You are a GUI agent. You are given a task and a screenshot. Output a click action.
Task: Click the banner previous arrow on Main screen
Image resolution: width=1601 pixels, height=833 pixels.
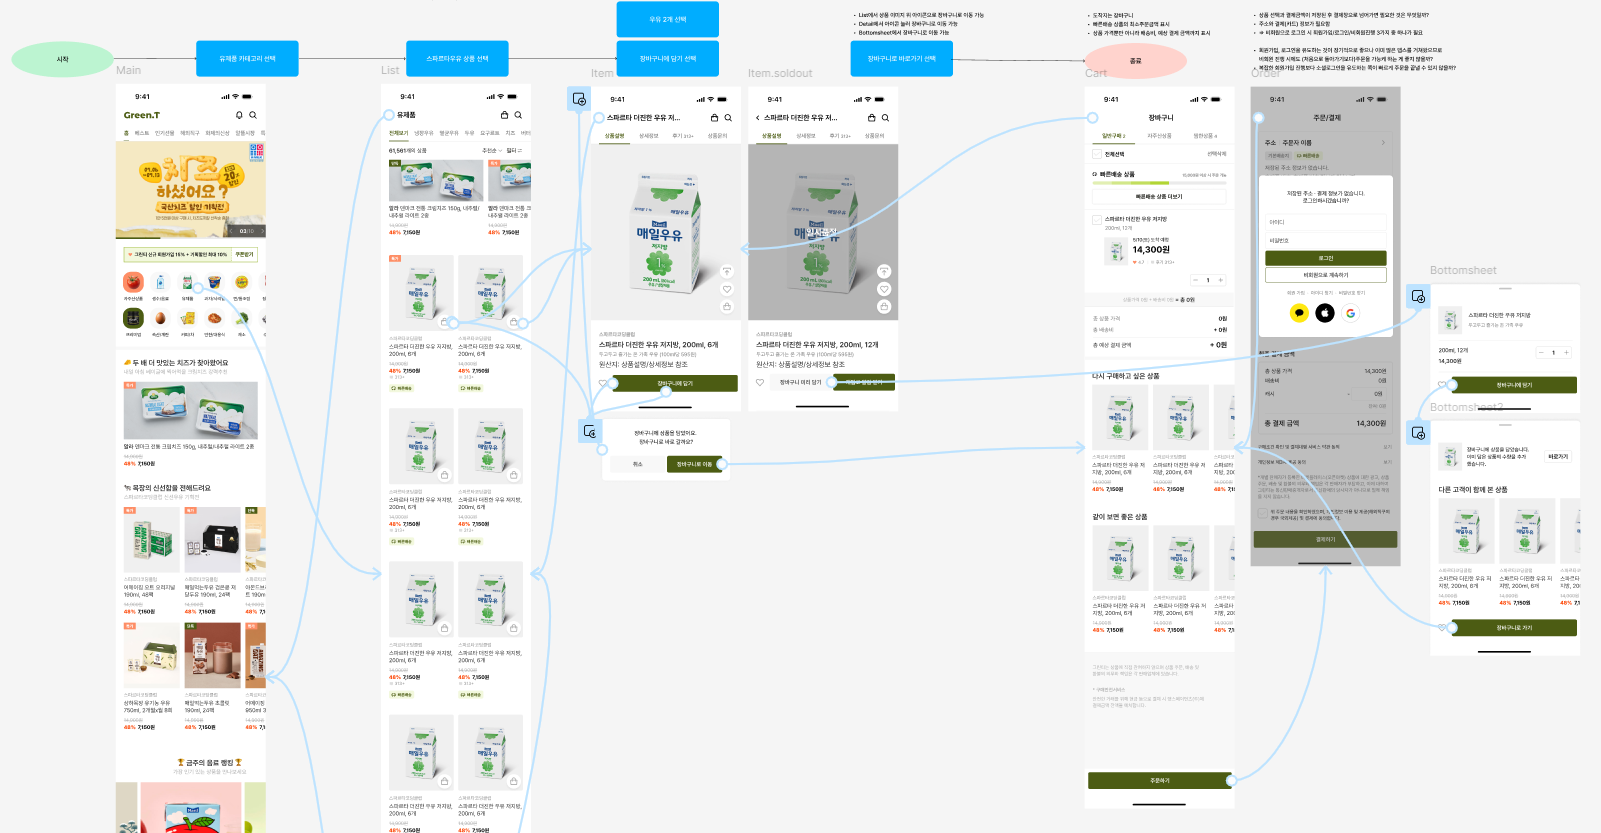(232, 231)
